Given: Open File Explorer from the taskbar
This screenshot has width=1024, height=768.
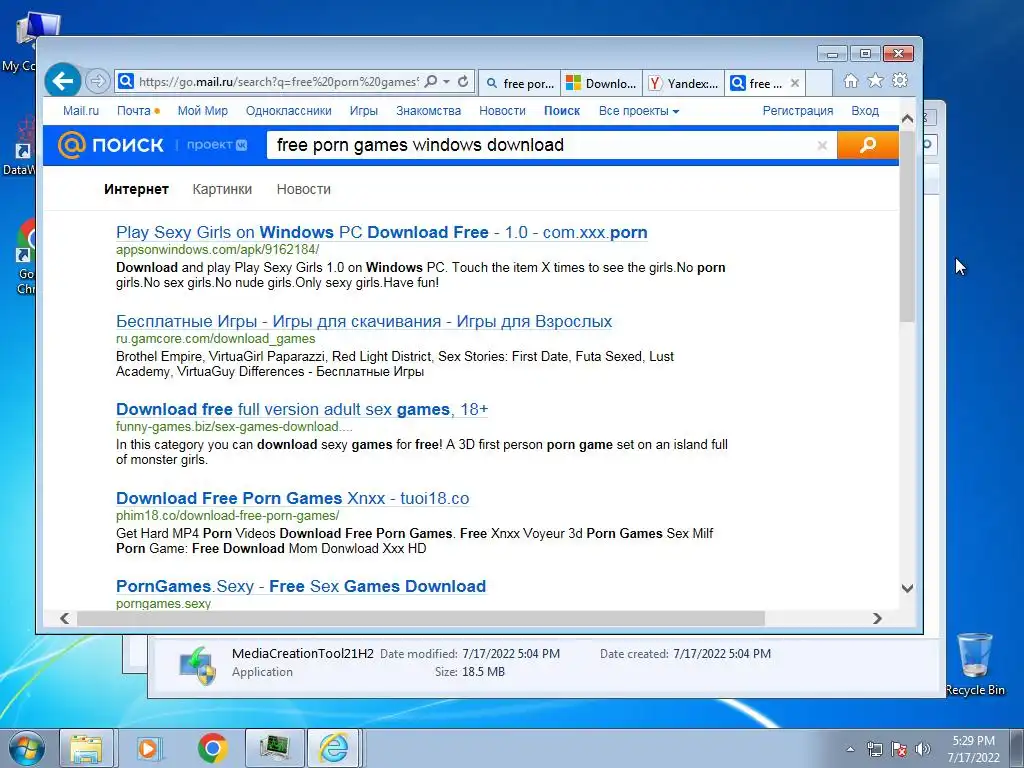Looking at the screenshot, I should pyautogui.click(x=86, y=748).
